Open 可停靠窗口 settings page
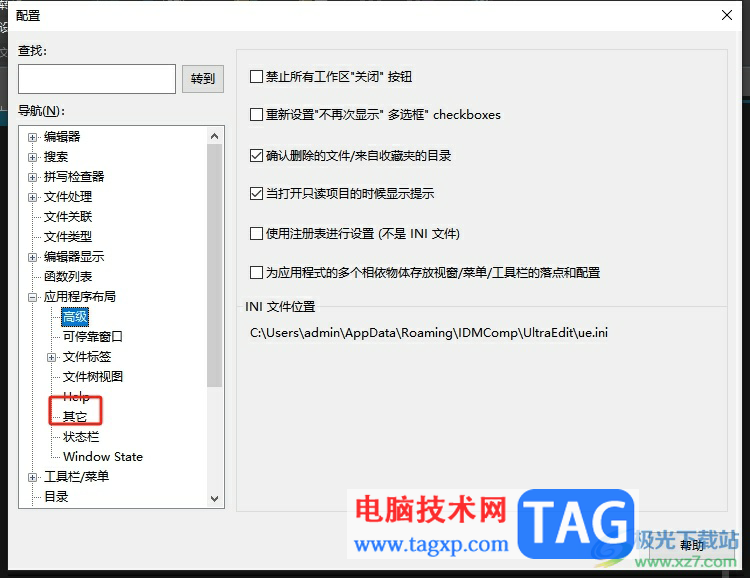The height and width of the screenshot is (578, 750). 93,337
